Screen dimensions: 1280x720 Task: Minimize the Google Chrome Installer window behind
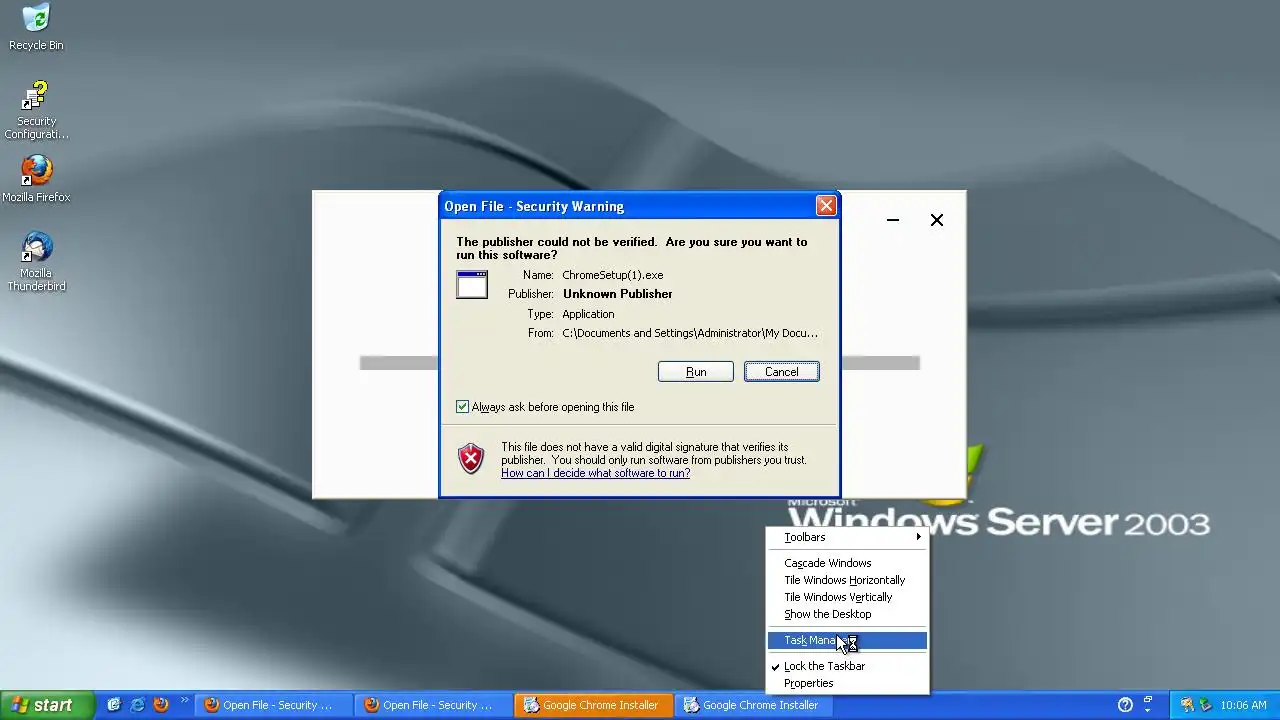click(x=893, y=220)
